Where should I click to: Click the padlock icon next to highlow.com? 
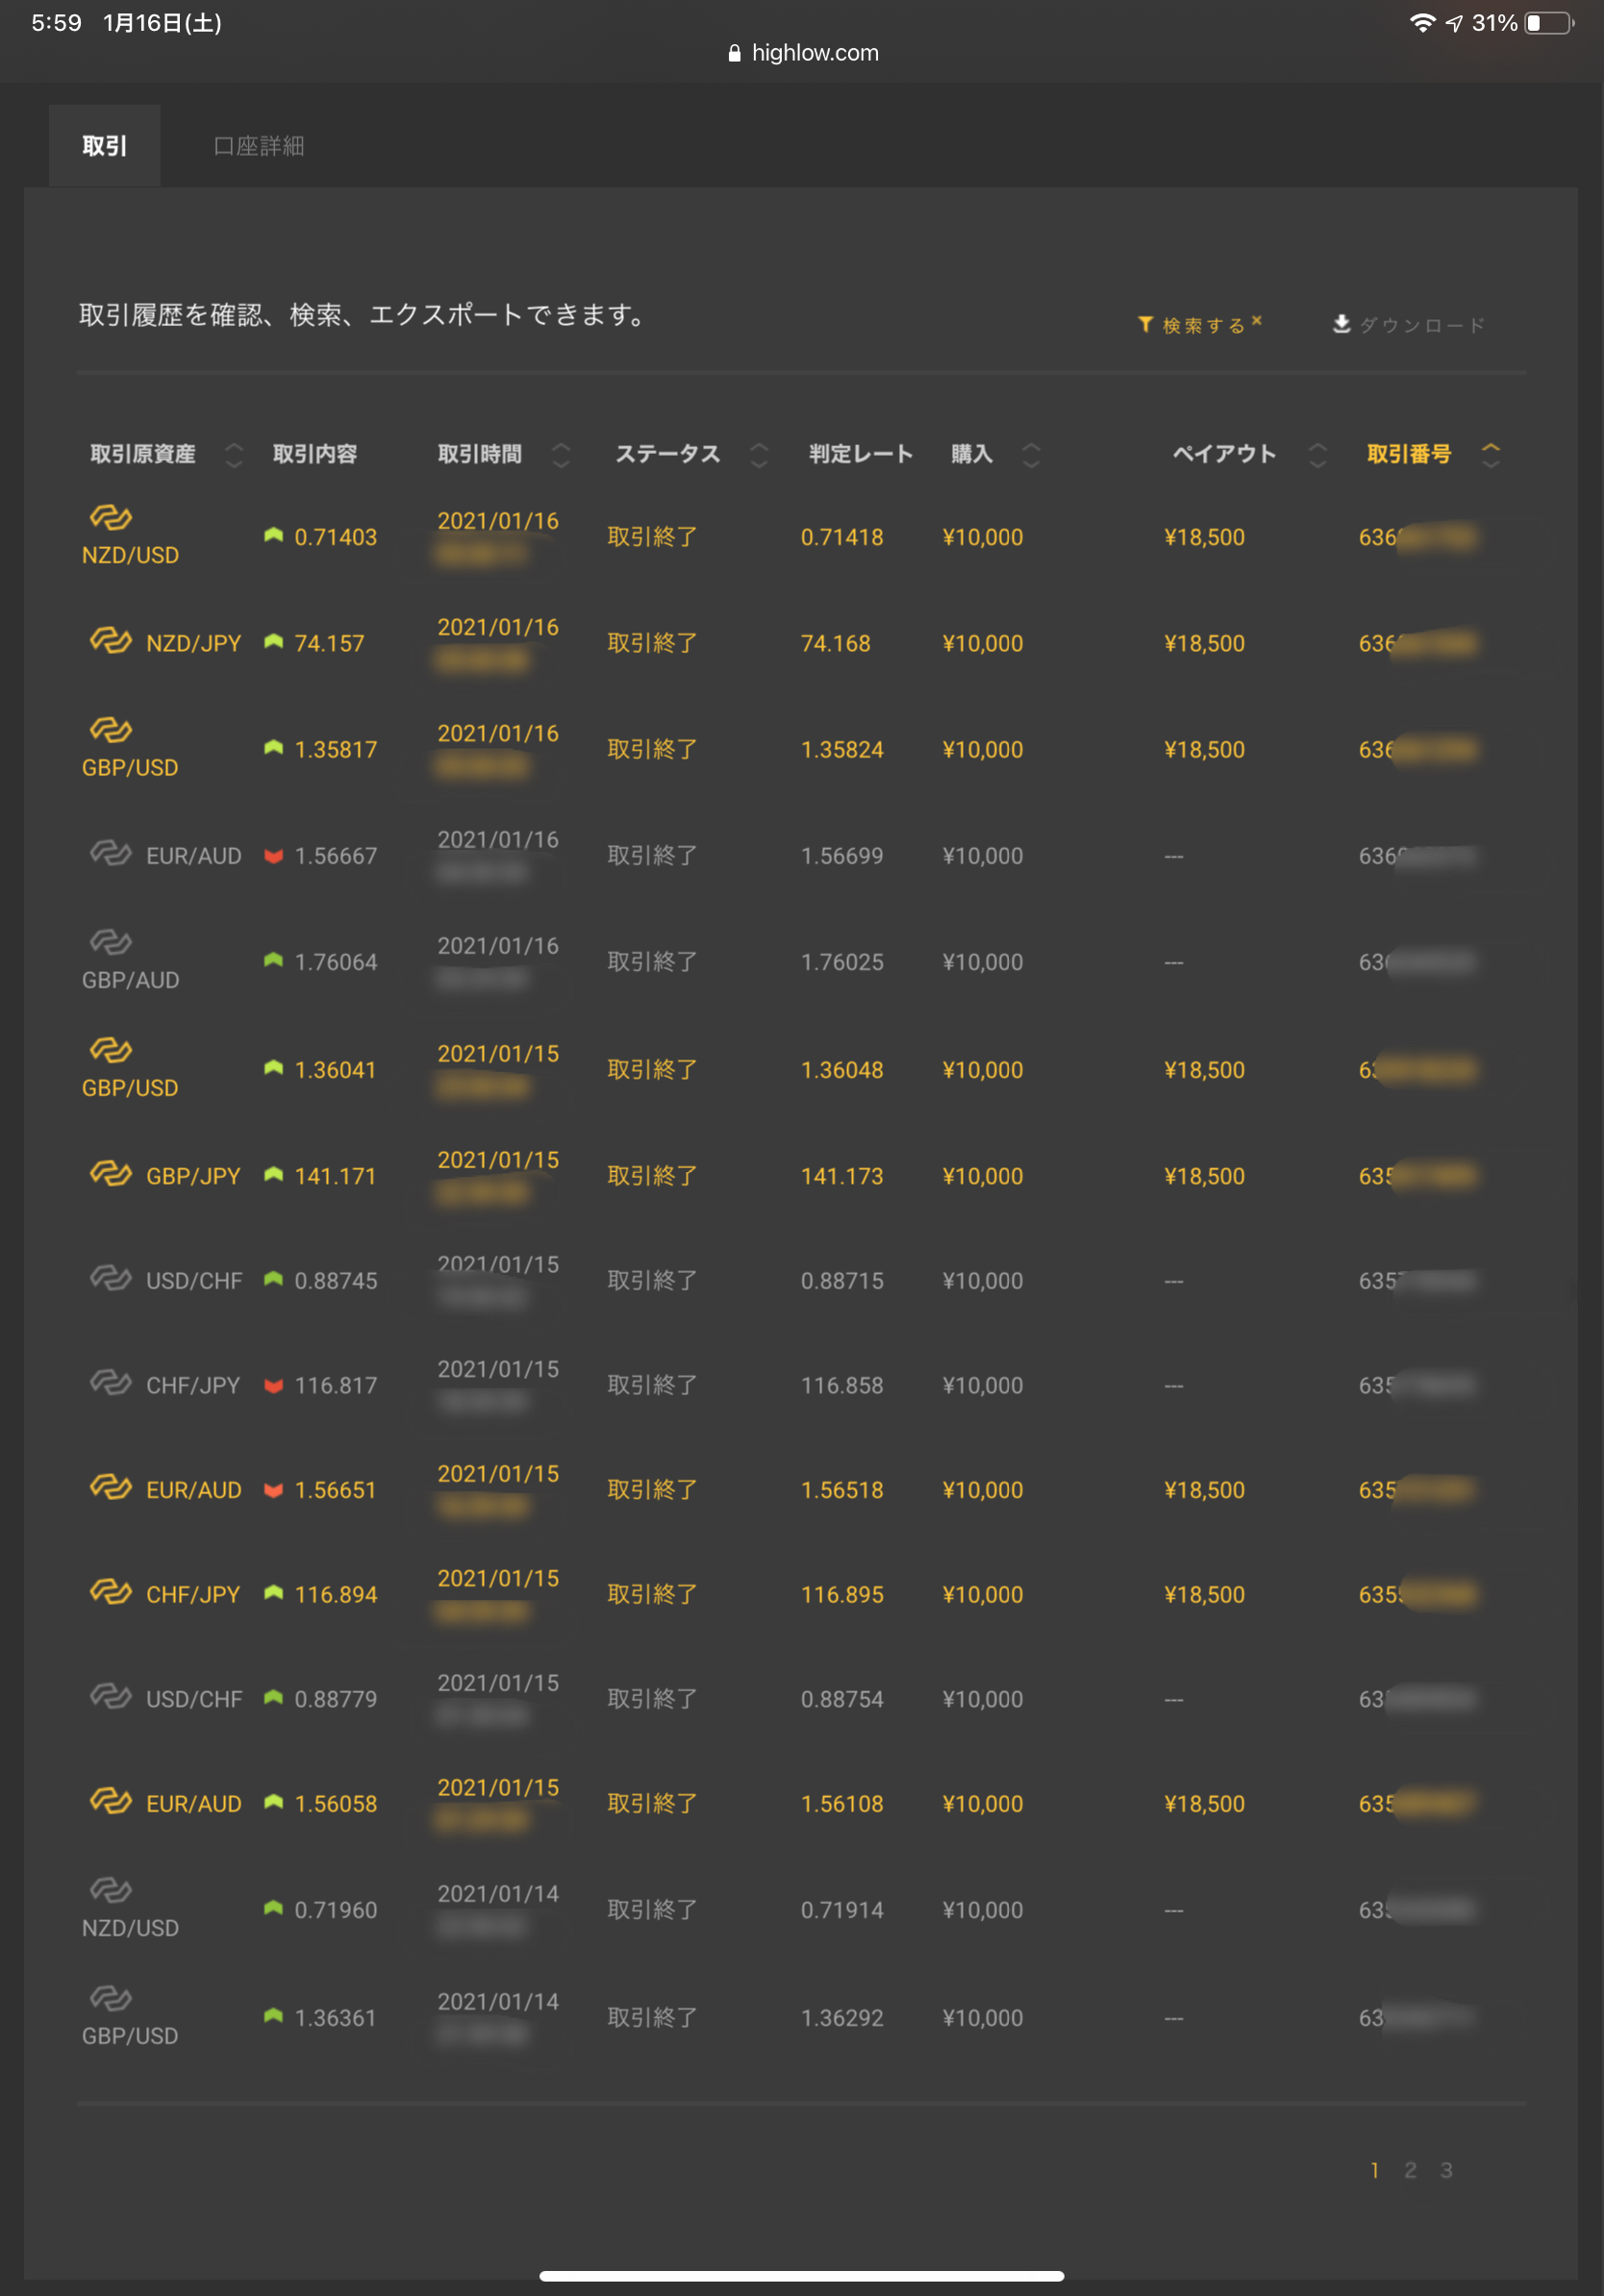point(735,54)
